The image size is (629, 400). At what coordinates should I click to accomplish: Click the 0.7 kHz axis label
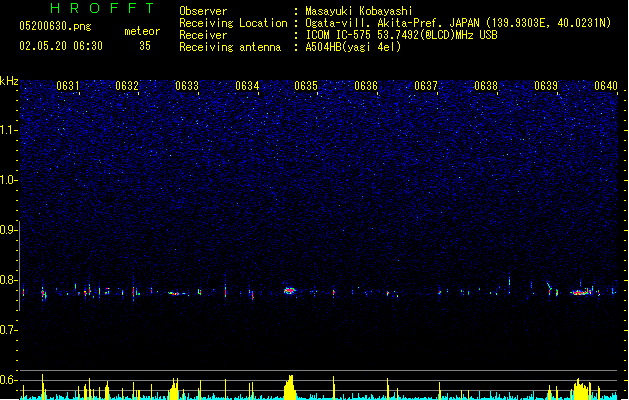[9, 330]
